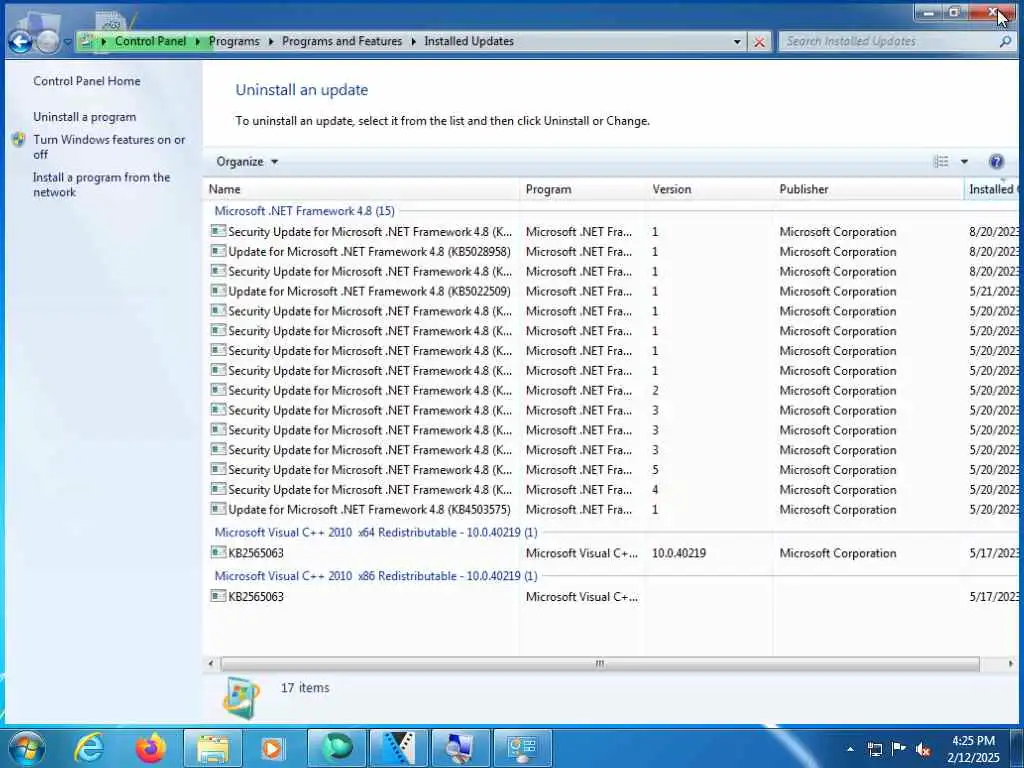Click icon of KB4503575 update row
1024x768 pixels.
pyautogui.click(x=218, y=509)
